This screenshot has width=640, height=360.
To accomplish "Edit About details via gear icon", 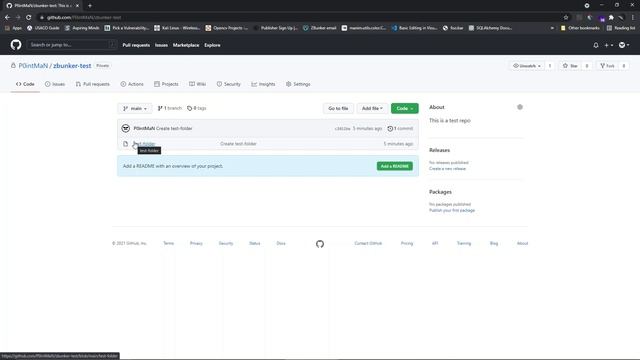I will pos(520,107).
